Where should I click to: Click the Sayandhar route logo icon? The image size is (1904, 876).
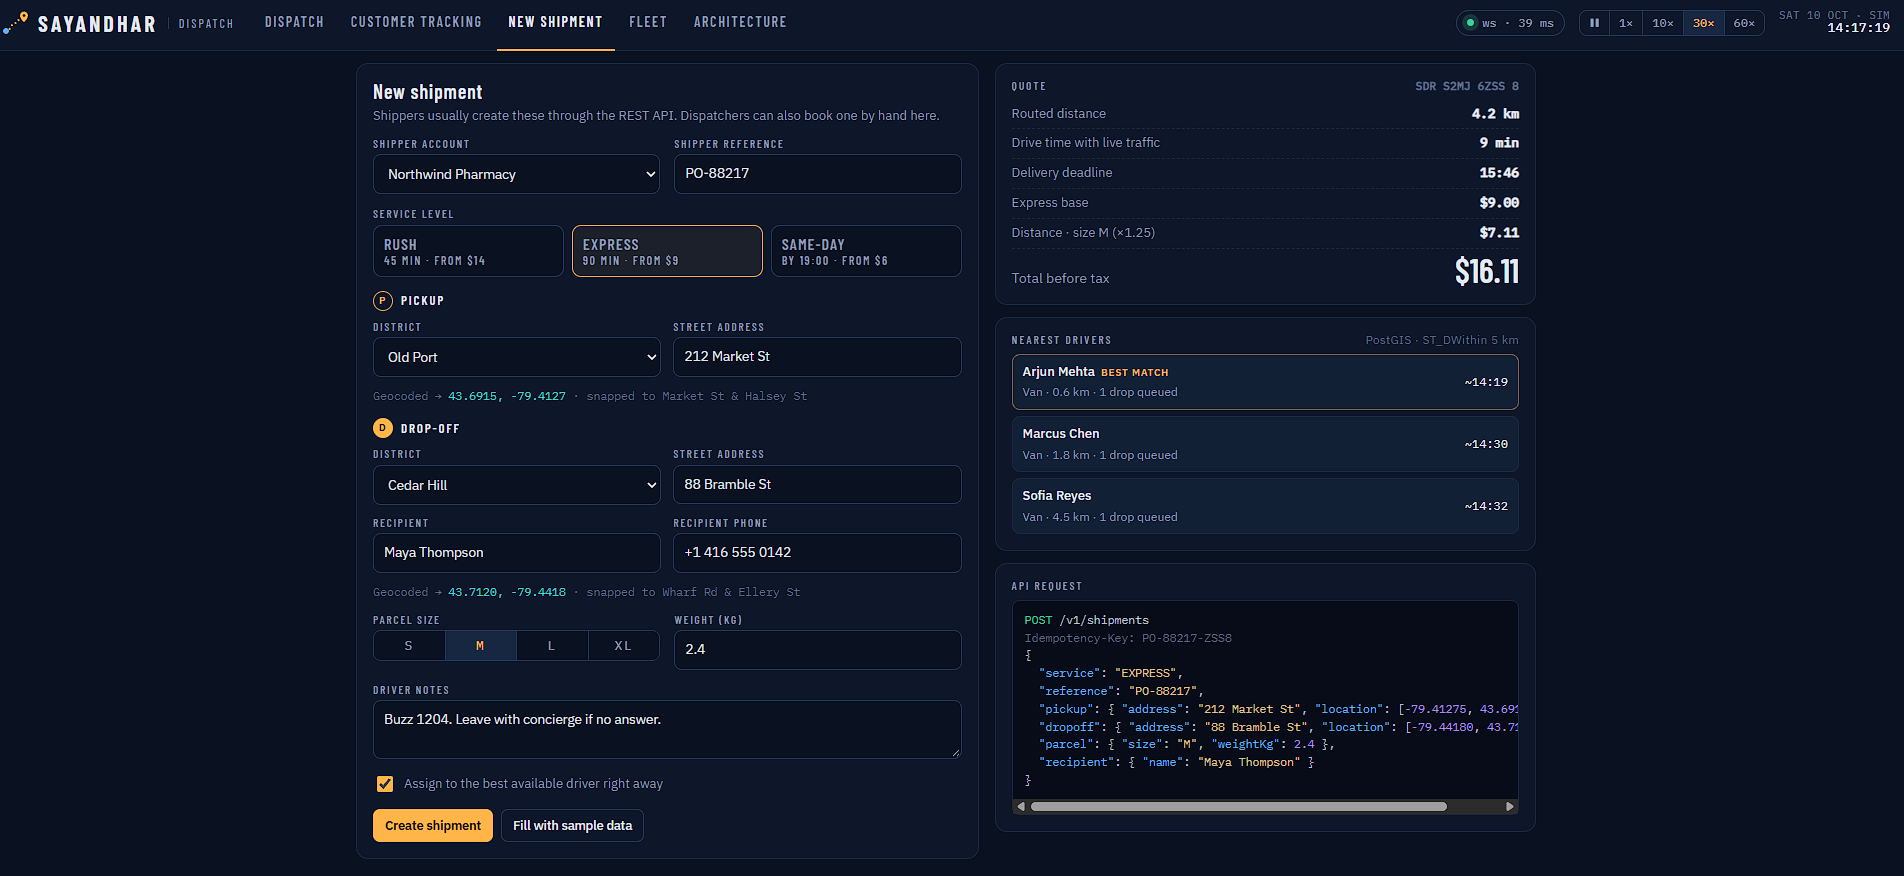click(16, 23)
